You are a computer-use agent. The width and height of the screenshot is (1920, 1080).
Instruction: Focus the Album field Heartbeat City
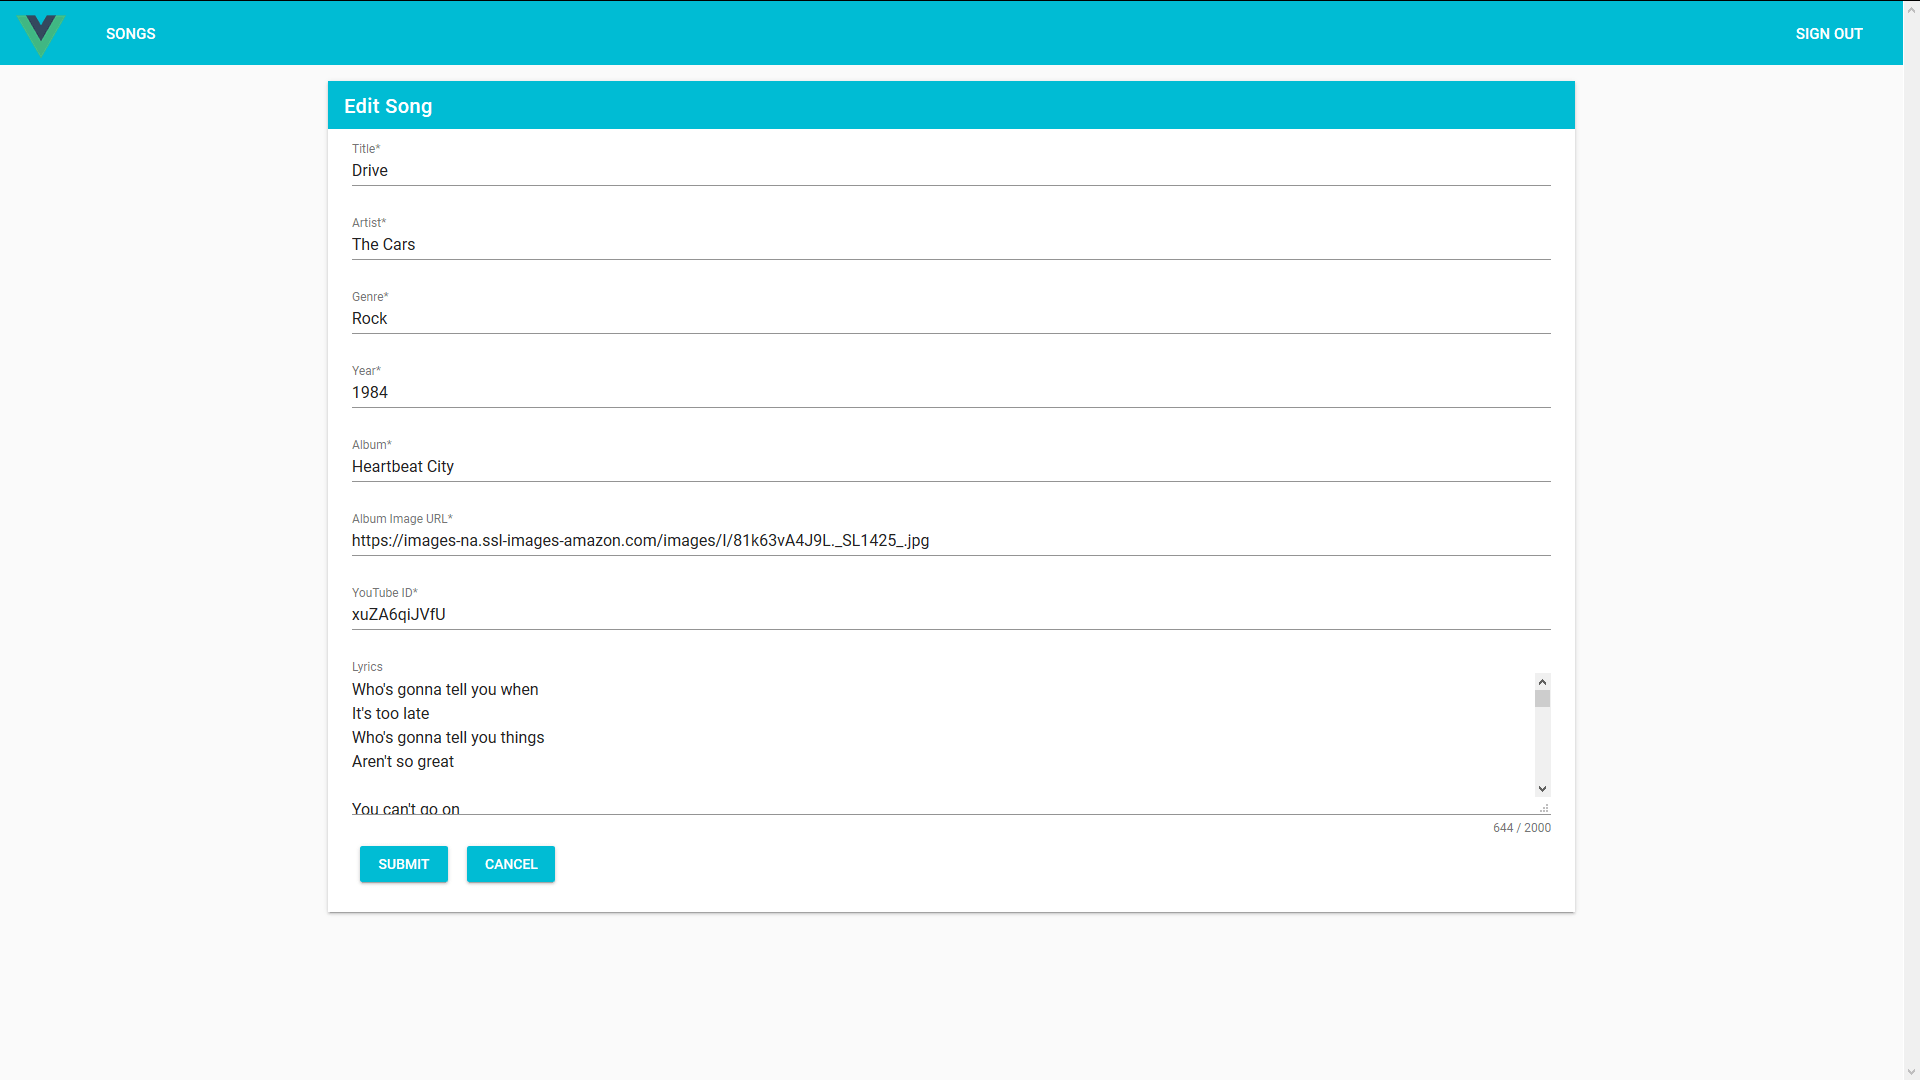tap(950, 467)
